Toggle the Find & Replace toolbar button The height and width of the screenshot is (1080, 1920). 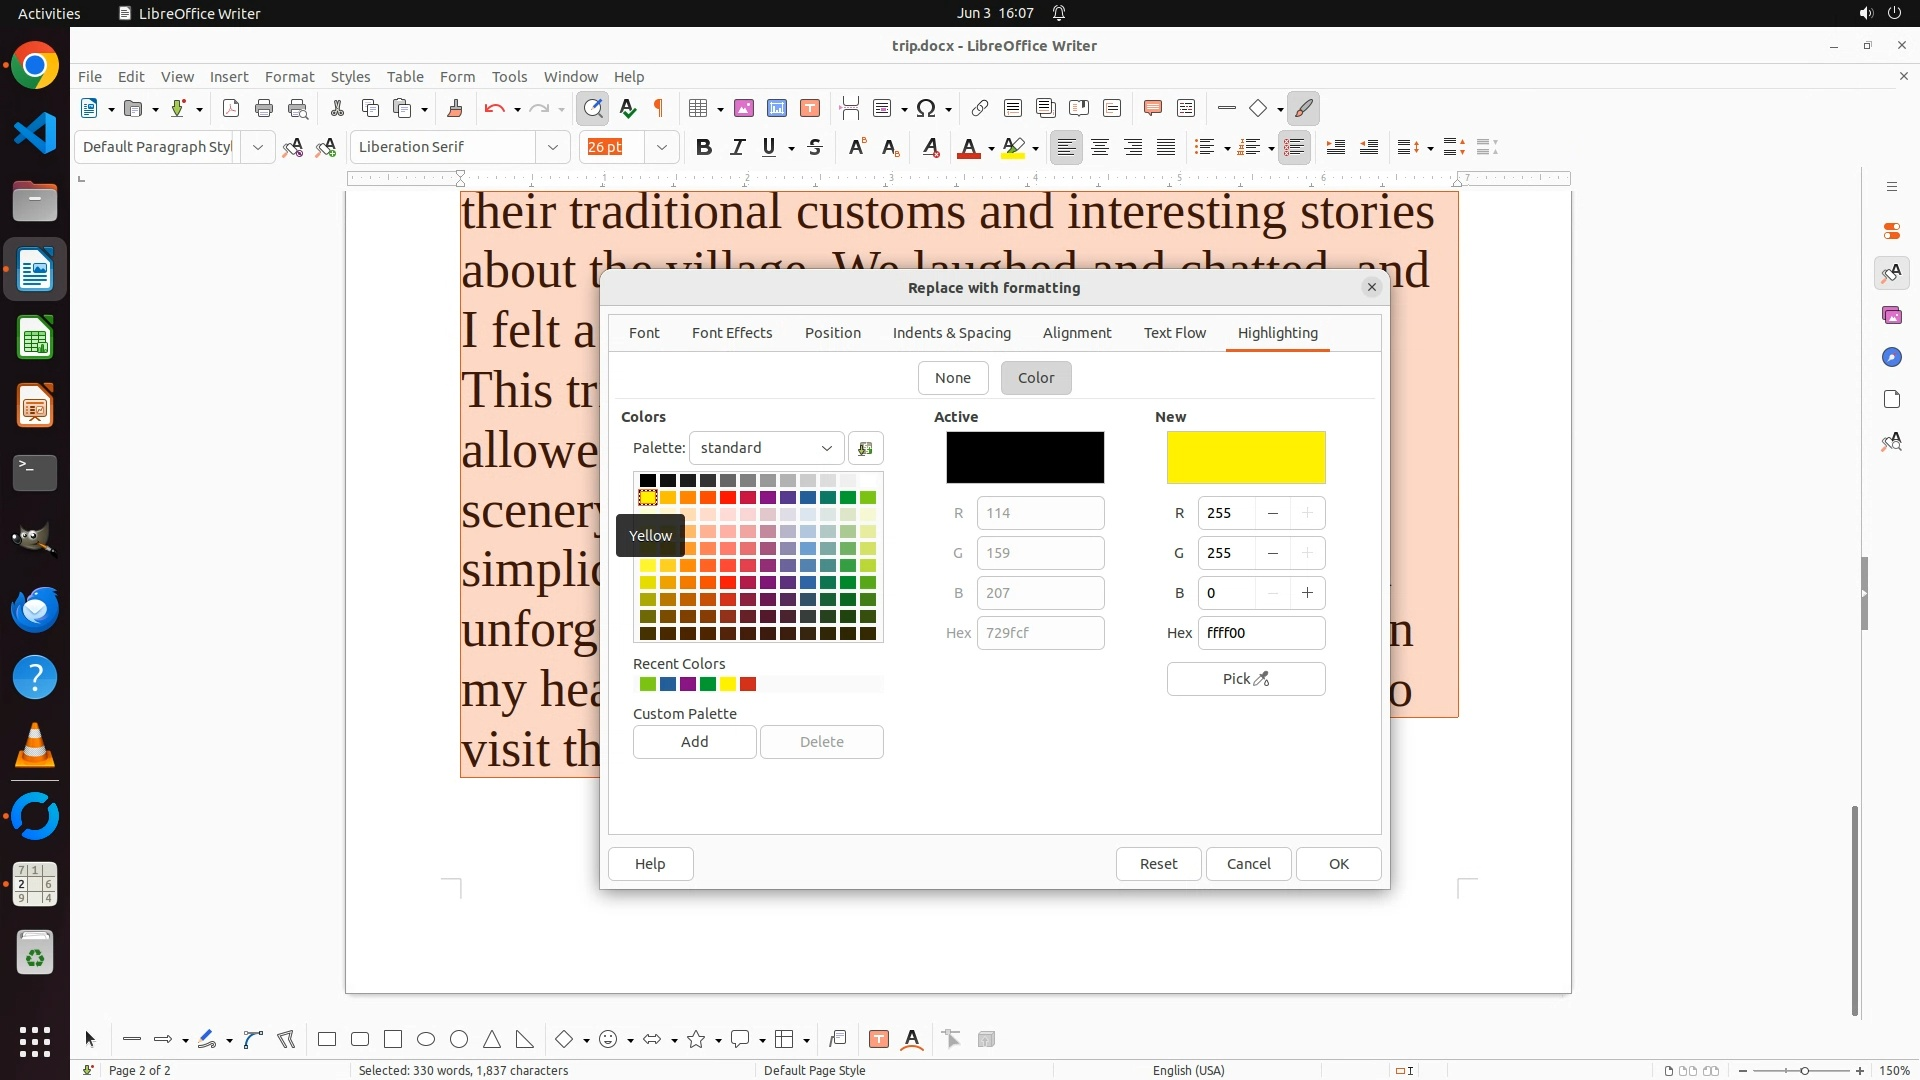pyautogui.click(x=593, y=108)
